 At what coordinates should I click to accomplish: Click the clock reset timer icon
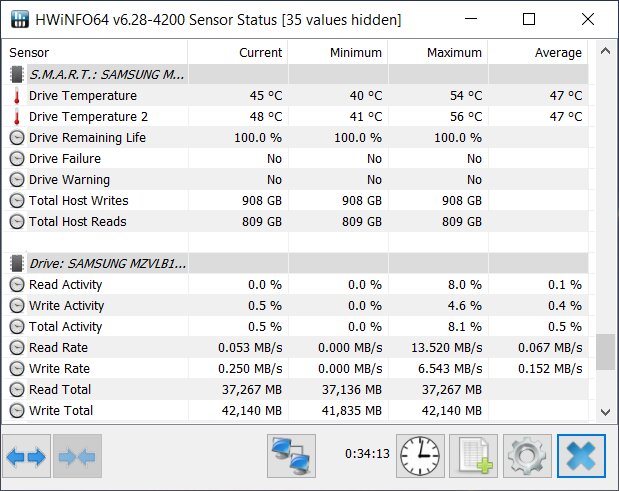click(x=420, y=456)
